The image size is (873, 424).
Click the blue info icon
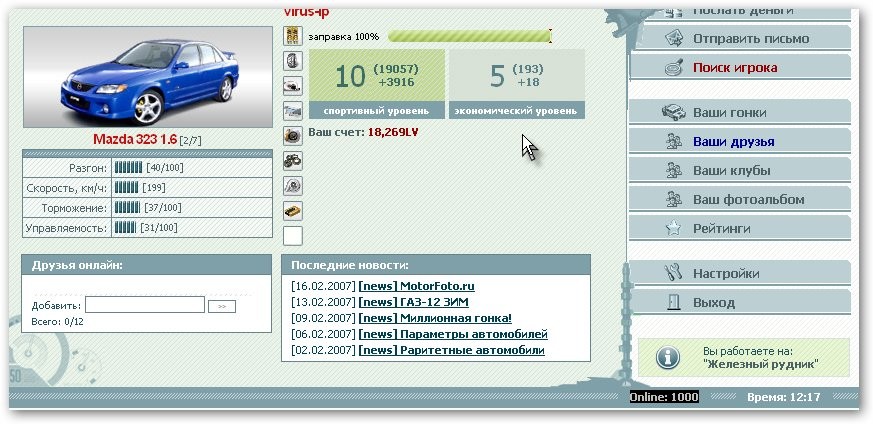point(668,357)
